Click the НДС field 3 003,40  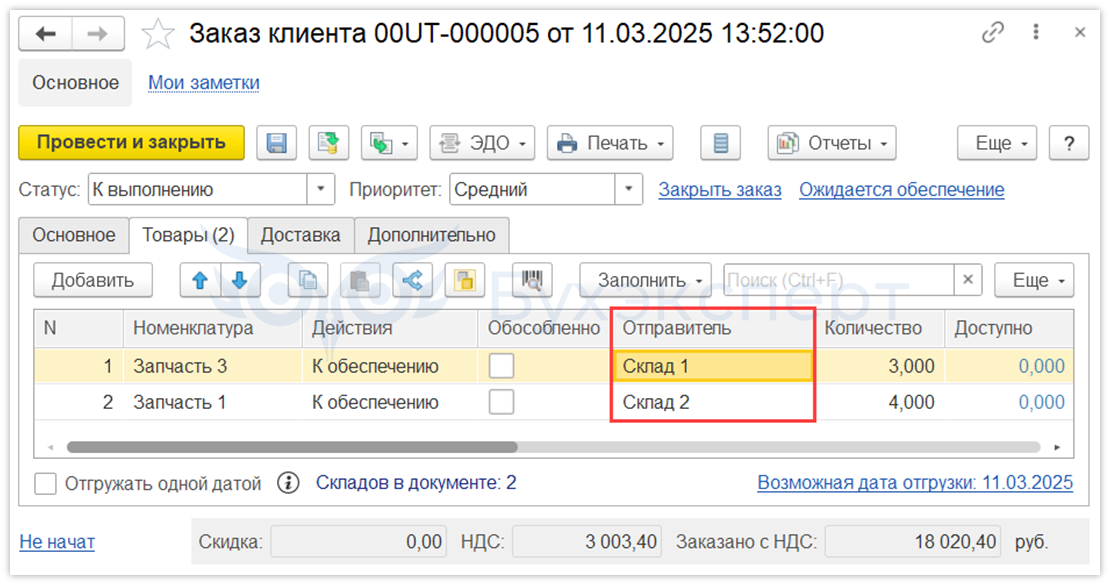coord(587,542)
